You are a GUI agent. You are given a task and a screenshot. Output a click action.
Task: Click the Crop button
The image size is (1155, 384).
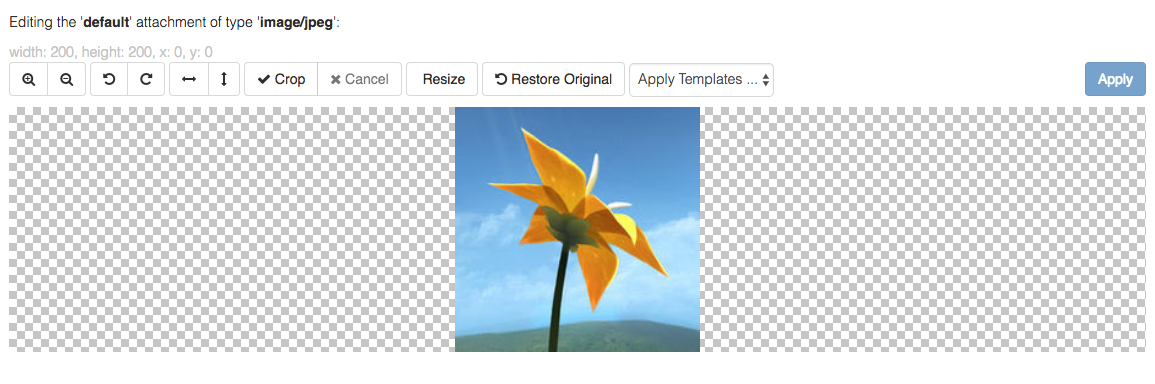click(281, 80)
